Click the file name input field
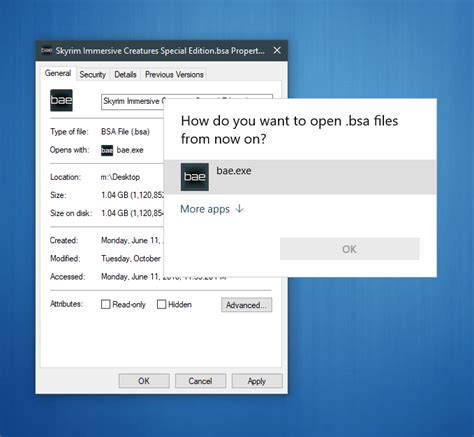474x437 pixels. (x=133, y=101)
